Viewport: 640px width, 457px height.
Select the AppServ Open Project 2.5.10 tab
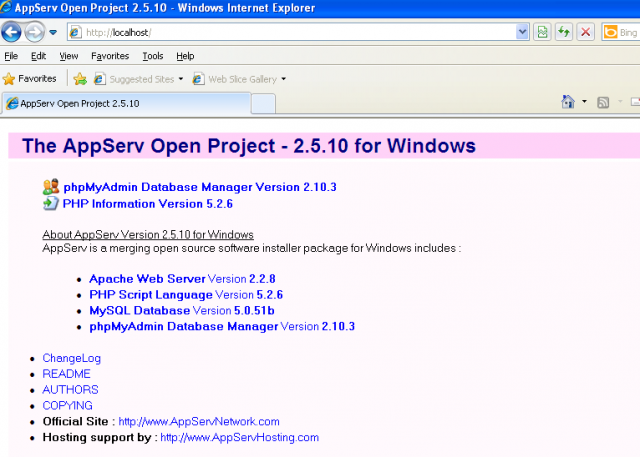[127, 104]
